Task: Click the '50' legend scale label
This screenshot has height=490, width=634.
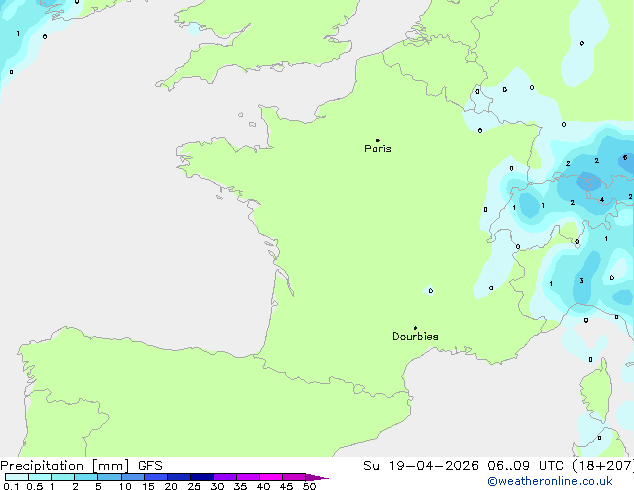Action: pos(310,486)
